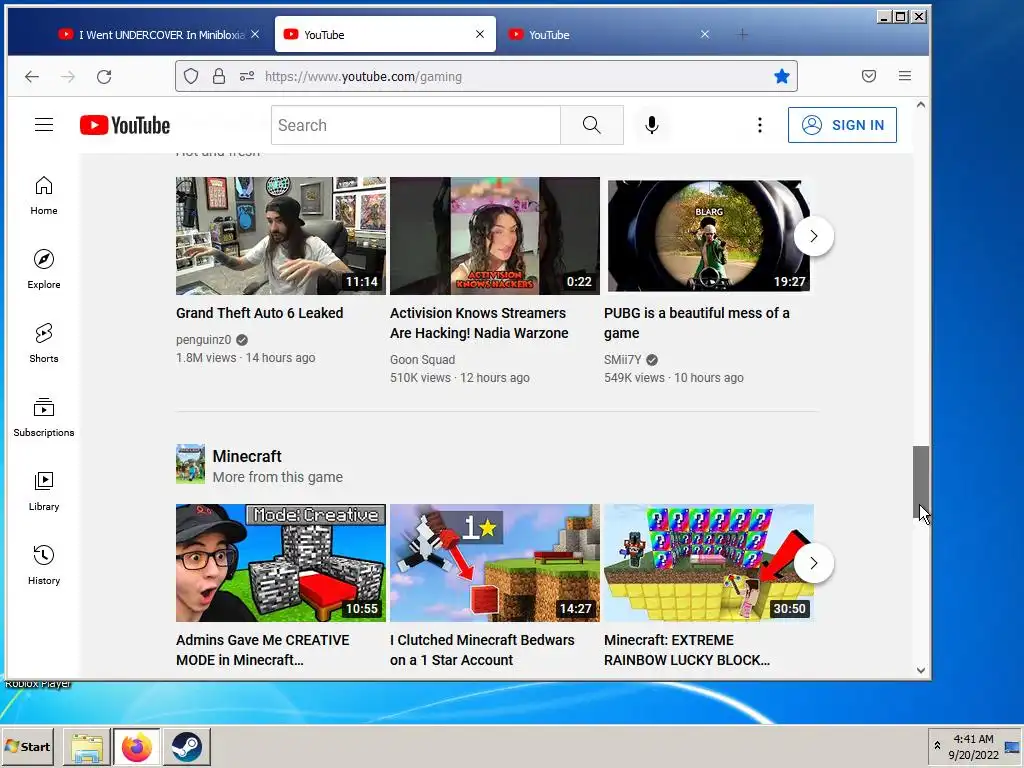Show next Minecraft videos arrow

813,563
